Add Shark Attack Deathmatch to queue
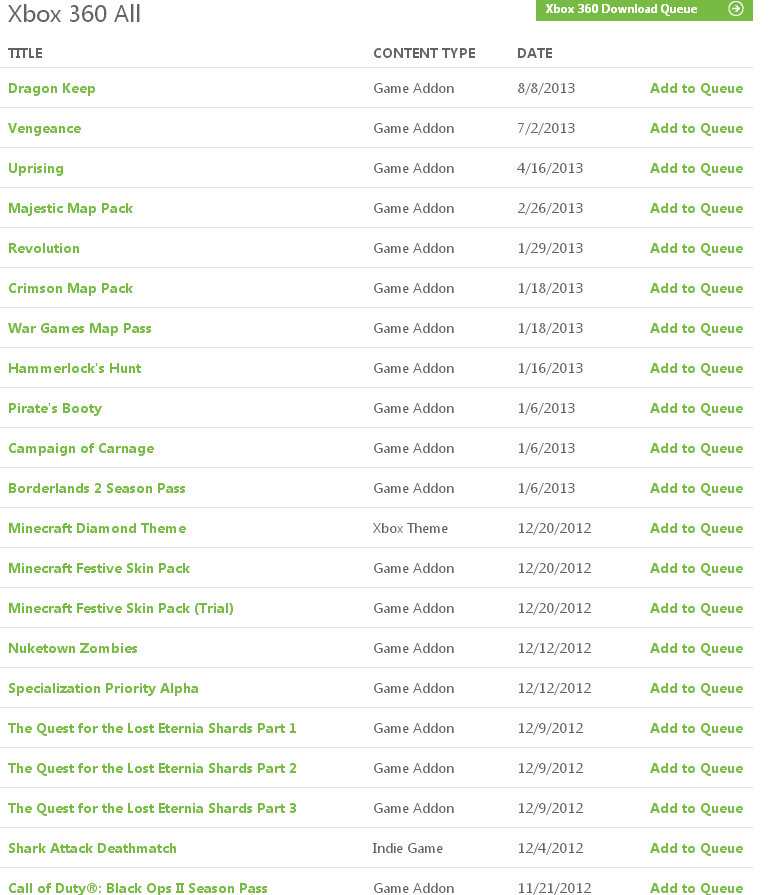 point(696,848)
